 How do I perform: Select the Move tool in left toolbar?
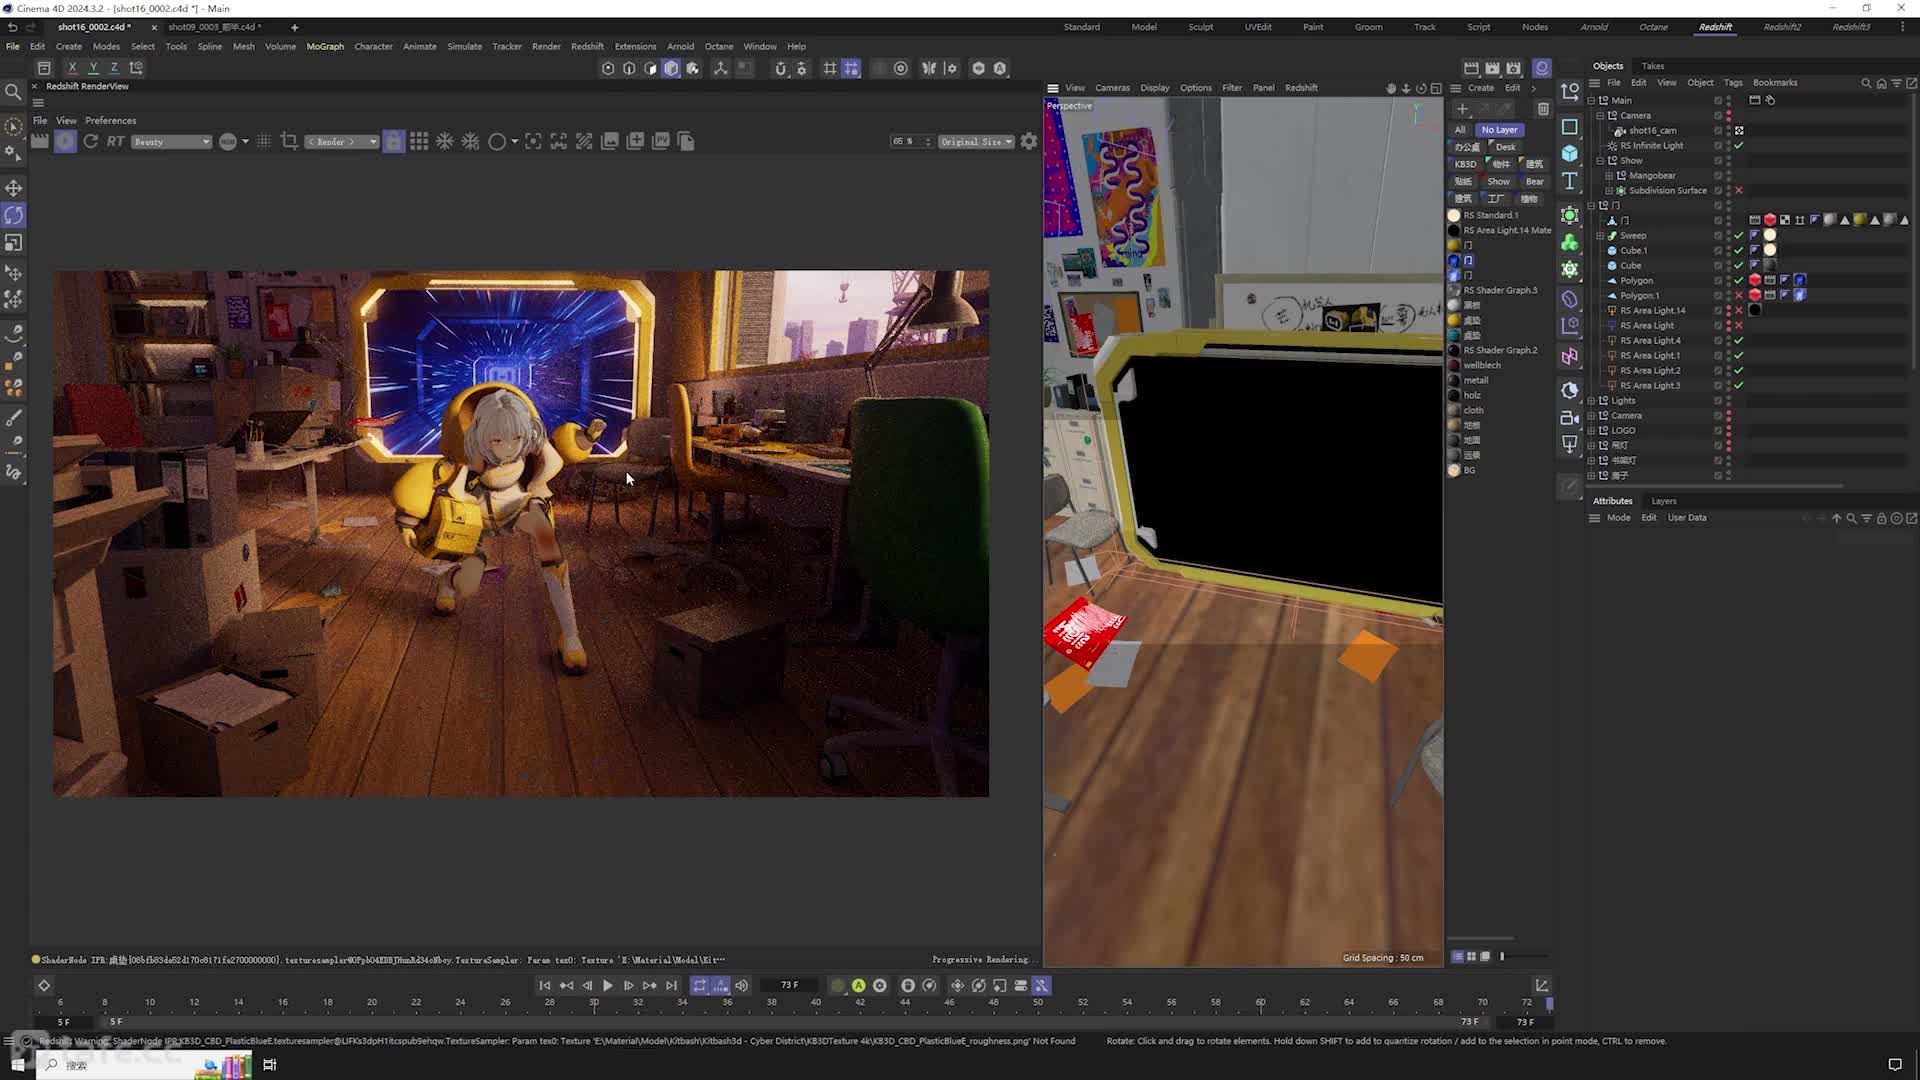[14, 188]
